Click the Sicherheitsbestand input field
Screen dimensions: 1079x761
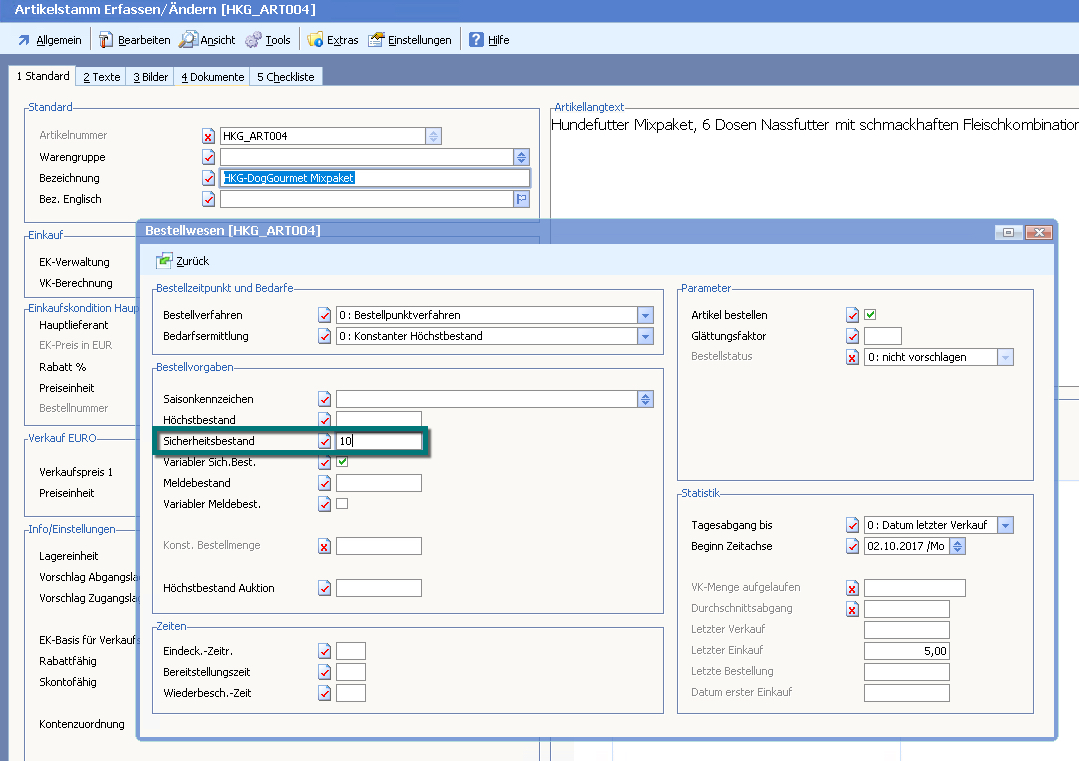point(379,441)
